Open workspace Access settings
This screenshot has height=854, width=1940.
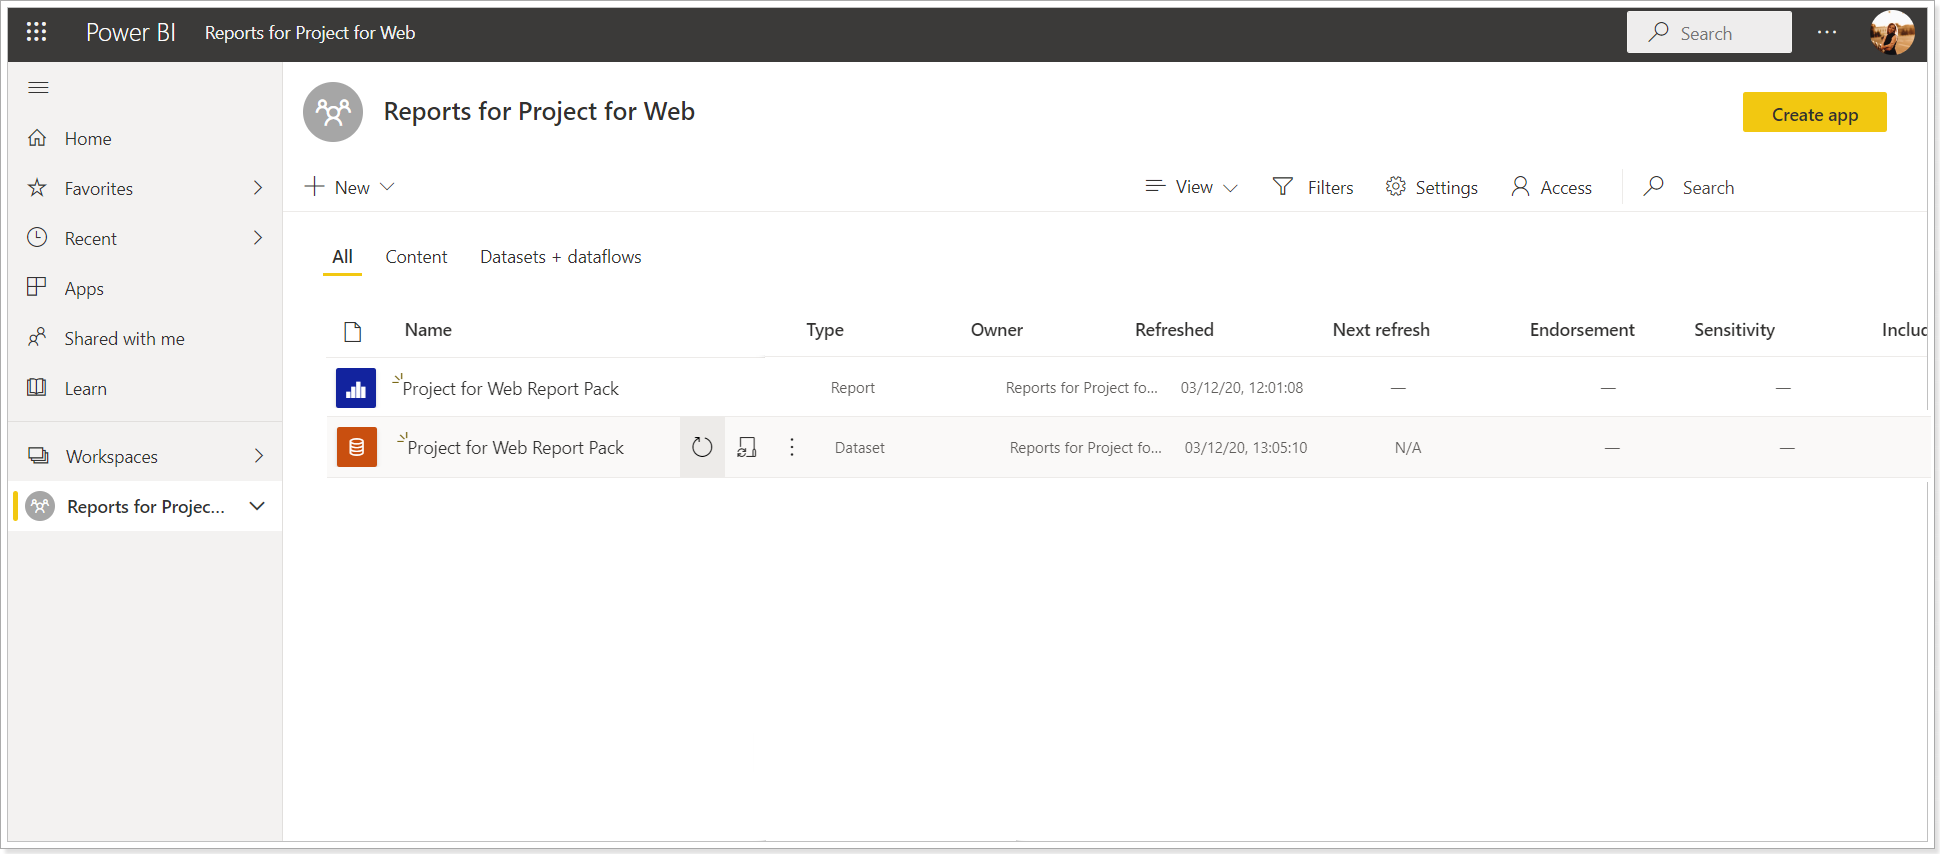coord(1551,187)
